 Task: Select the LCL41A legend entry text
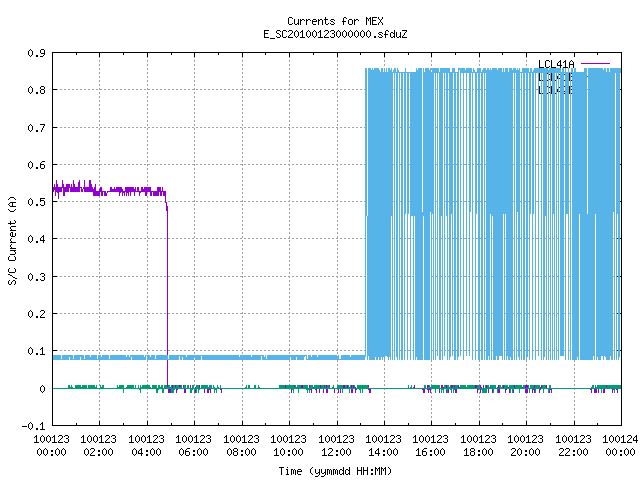(x=556, y=64)
